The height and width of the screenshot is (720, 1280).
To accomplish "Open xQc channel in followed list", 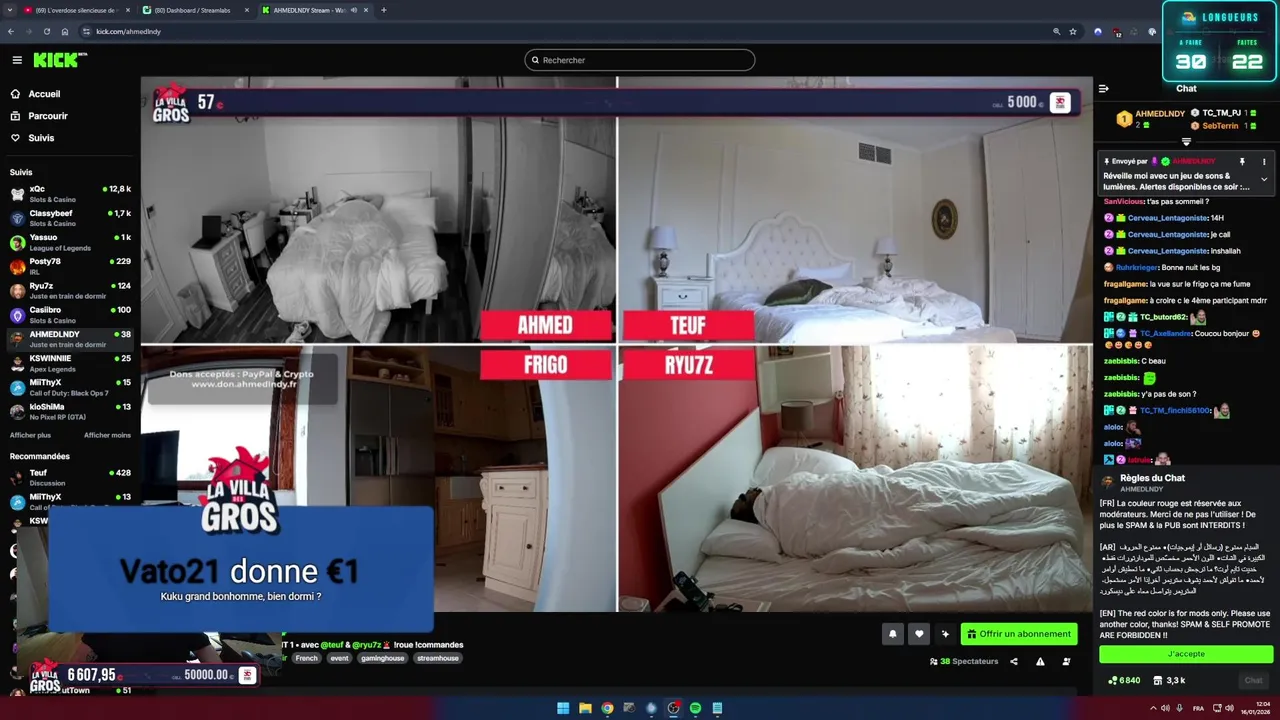I will click(70, 193).
